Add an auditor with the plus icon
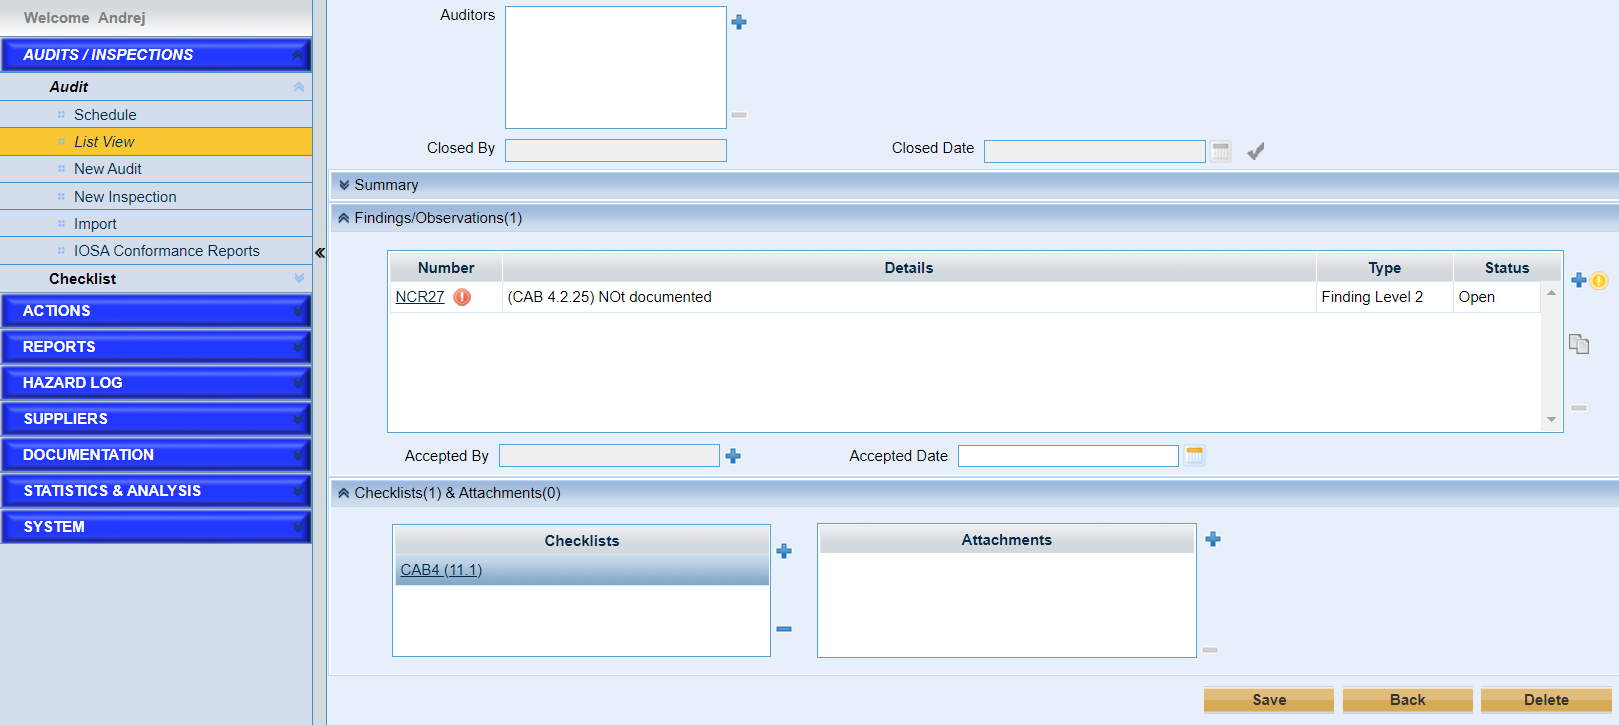 739,22
